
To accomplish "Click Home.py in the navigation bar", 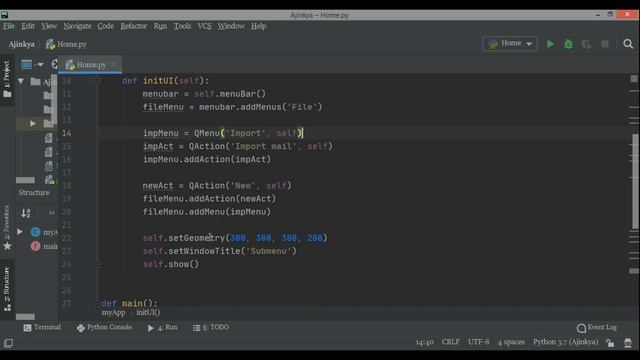I will pos(67,44).
